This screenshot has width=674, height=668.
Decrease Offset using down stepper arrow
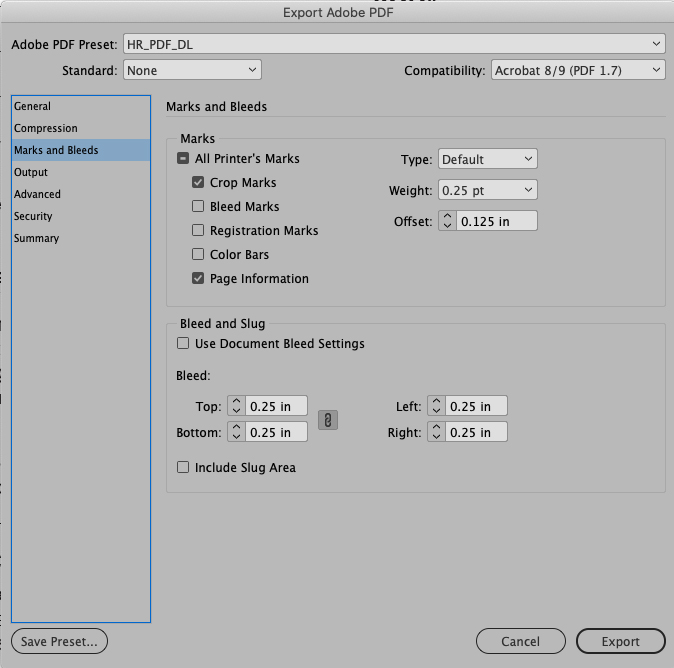pos(447,225)
